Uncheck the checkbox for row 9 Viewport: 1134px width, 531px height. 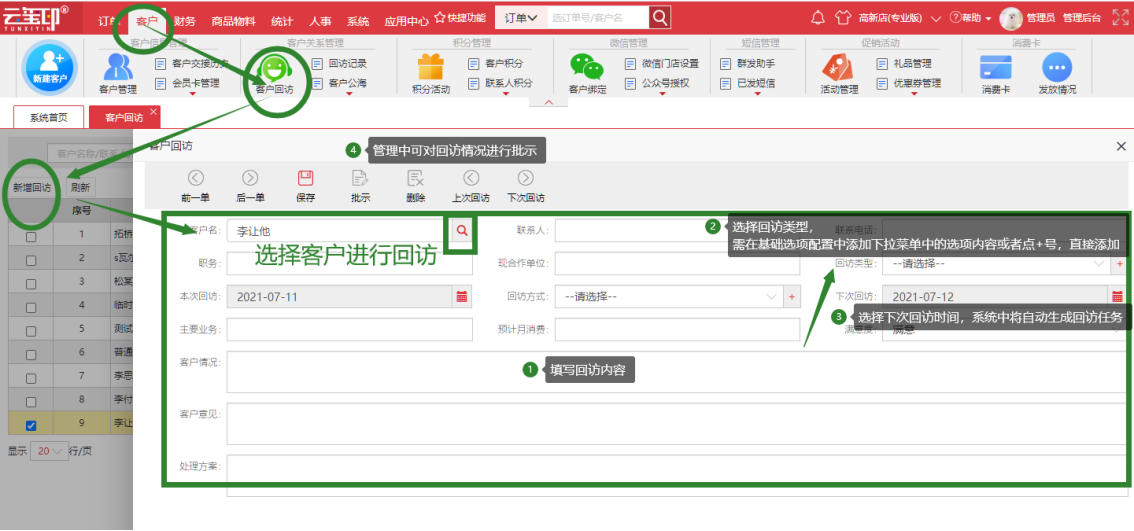(x=31, y=425)
